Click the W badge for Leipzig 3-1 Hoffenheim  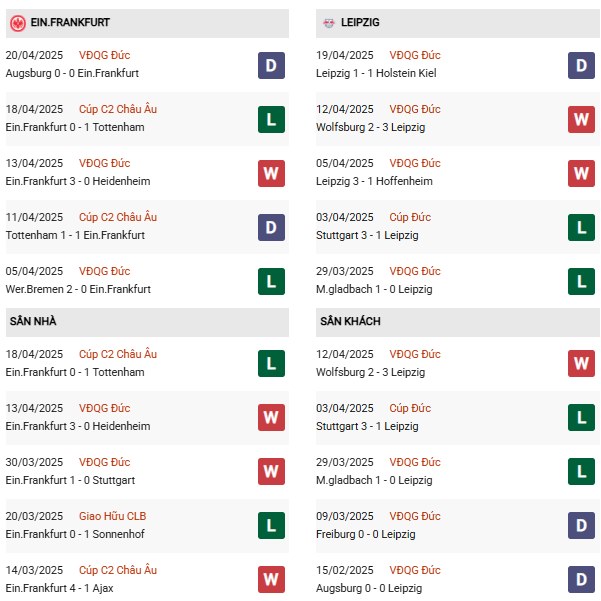point(582,174)
